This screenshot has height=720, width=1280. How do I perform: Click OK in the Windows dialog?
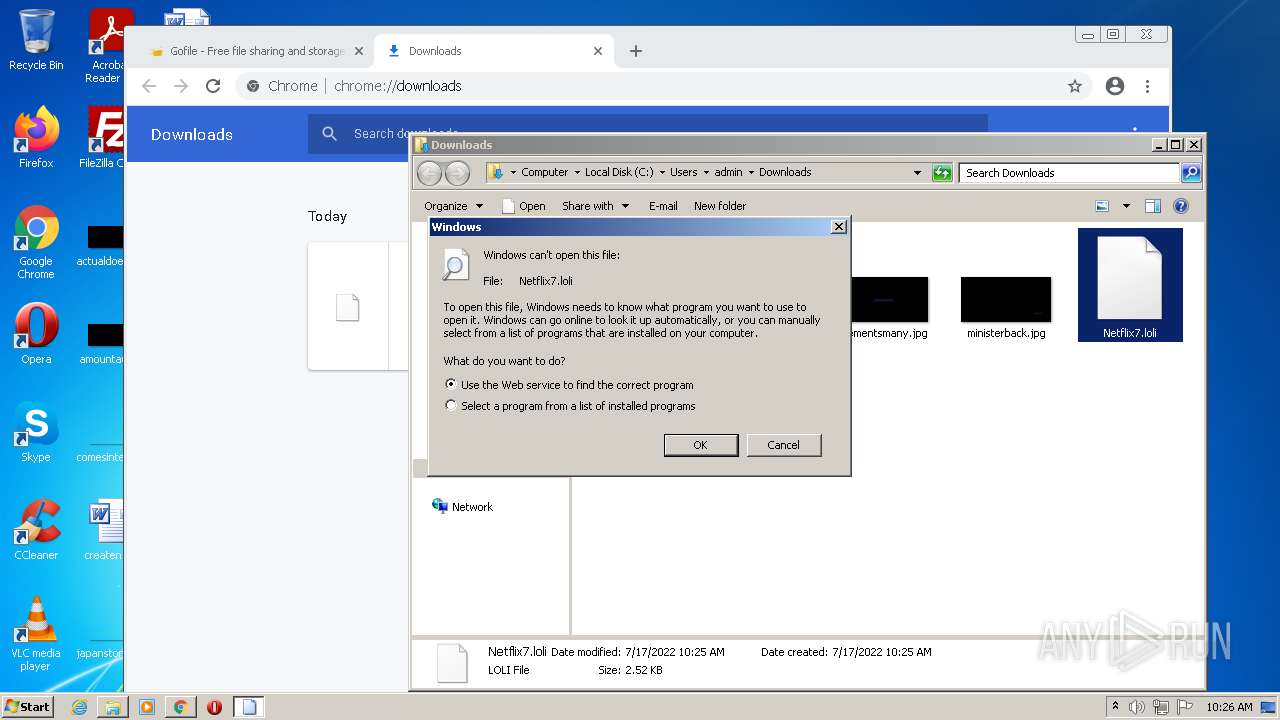tap(701, 445)
